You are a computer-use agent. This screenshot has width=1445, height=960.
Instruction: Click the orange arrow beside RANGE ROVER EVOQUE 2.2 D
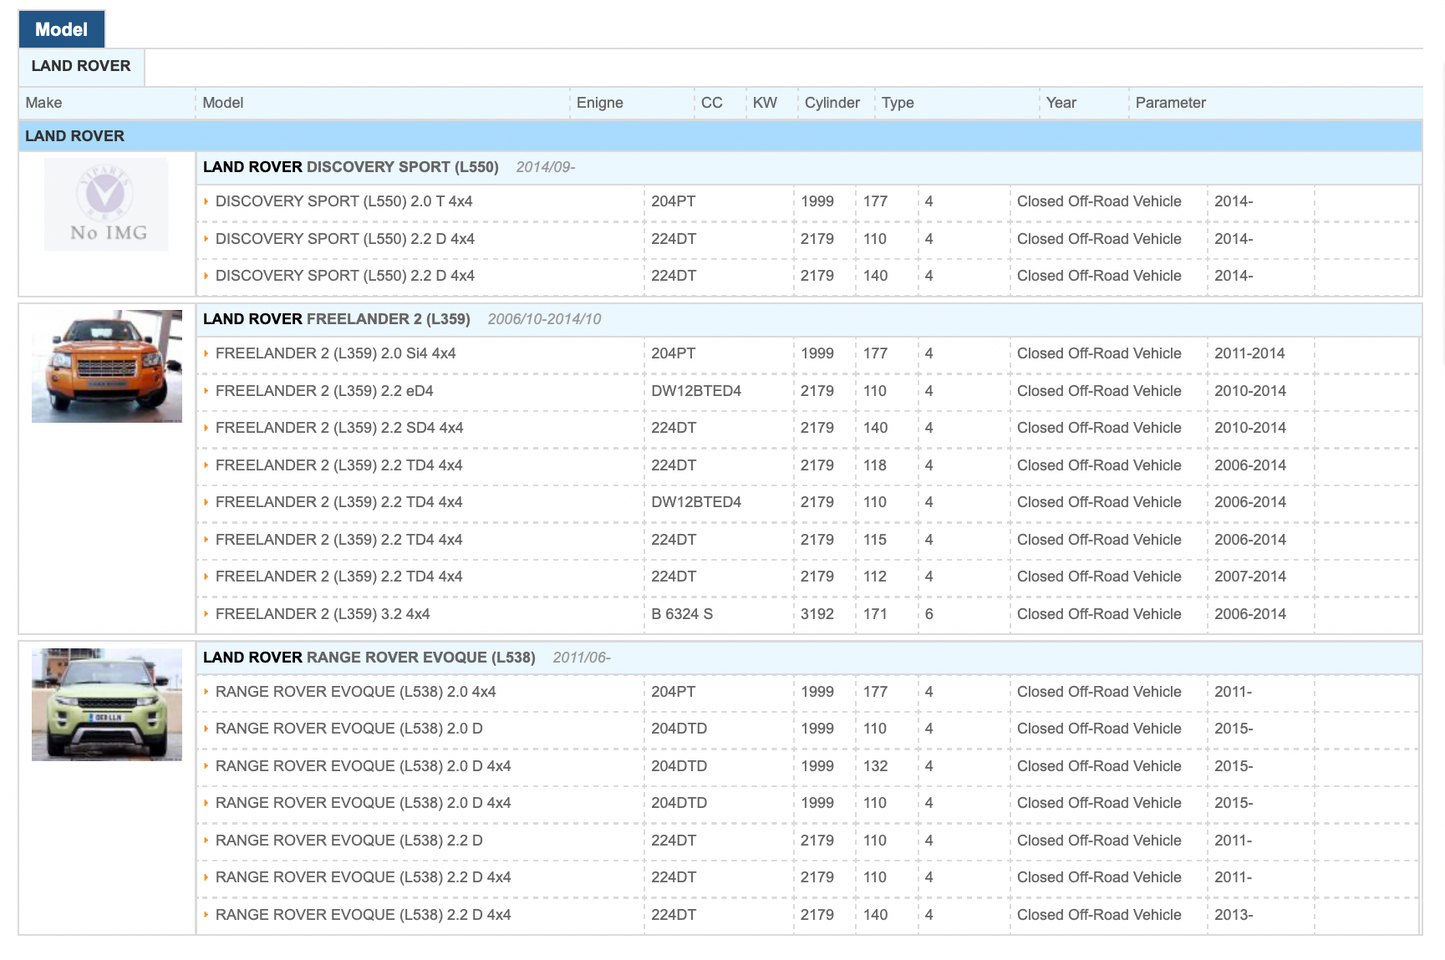[x=206, y=841]
